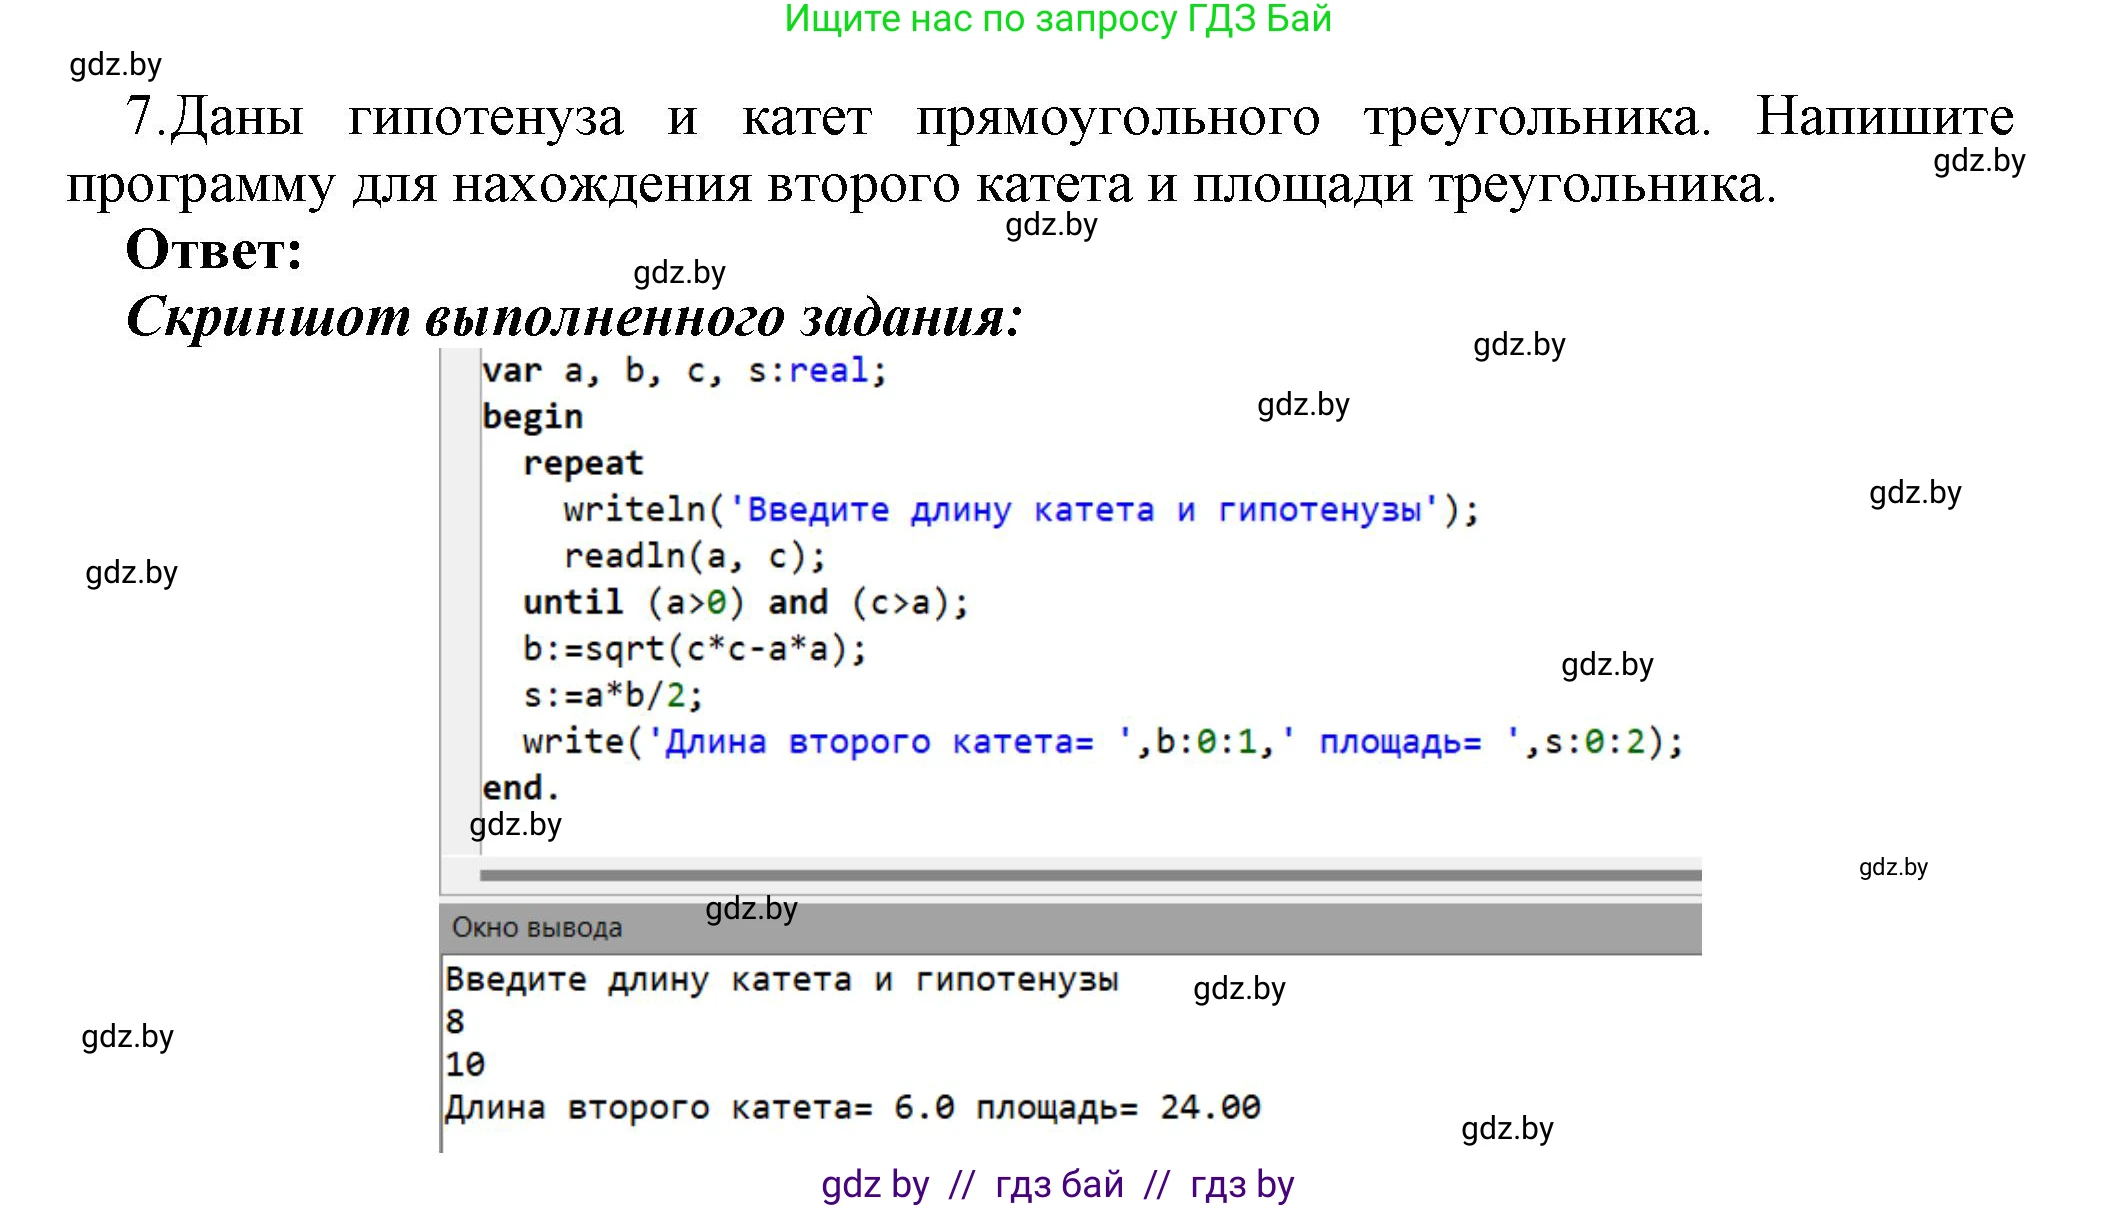Select the 'b:=sqrt(c*c-a*a);' calculation line
The height and width of the screenshot is (1209, 2119).
coord(690,648)
